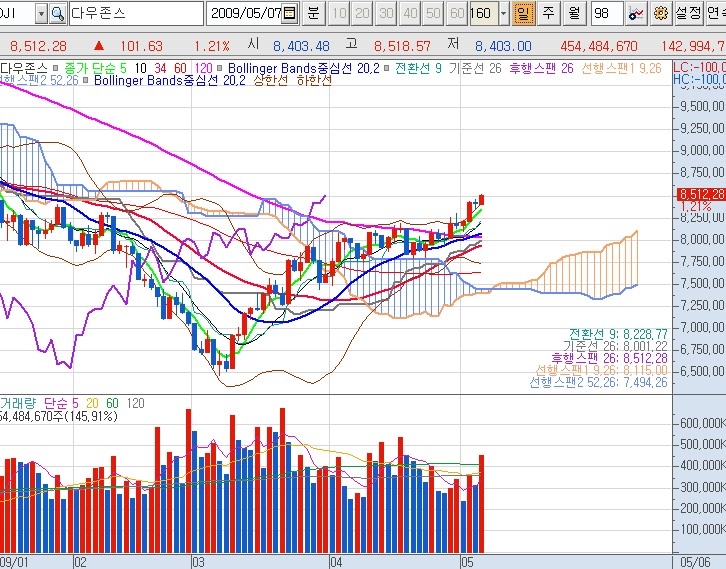Click the magnifier search icon next to symbol code

pos(57,14)
